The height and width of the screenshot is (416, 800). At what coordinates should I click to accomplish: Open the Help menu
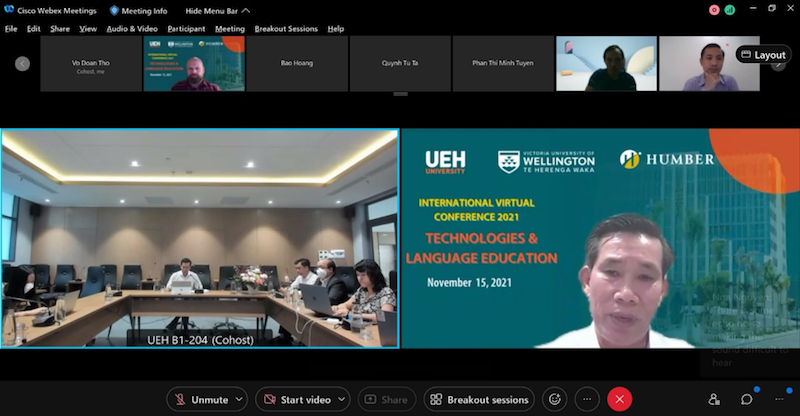(x=336, y=29)
